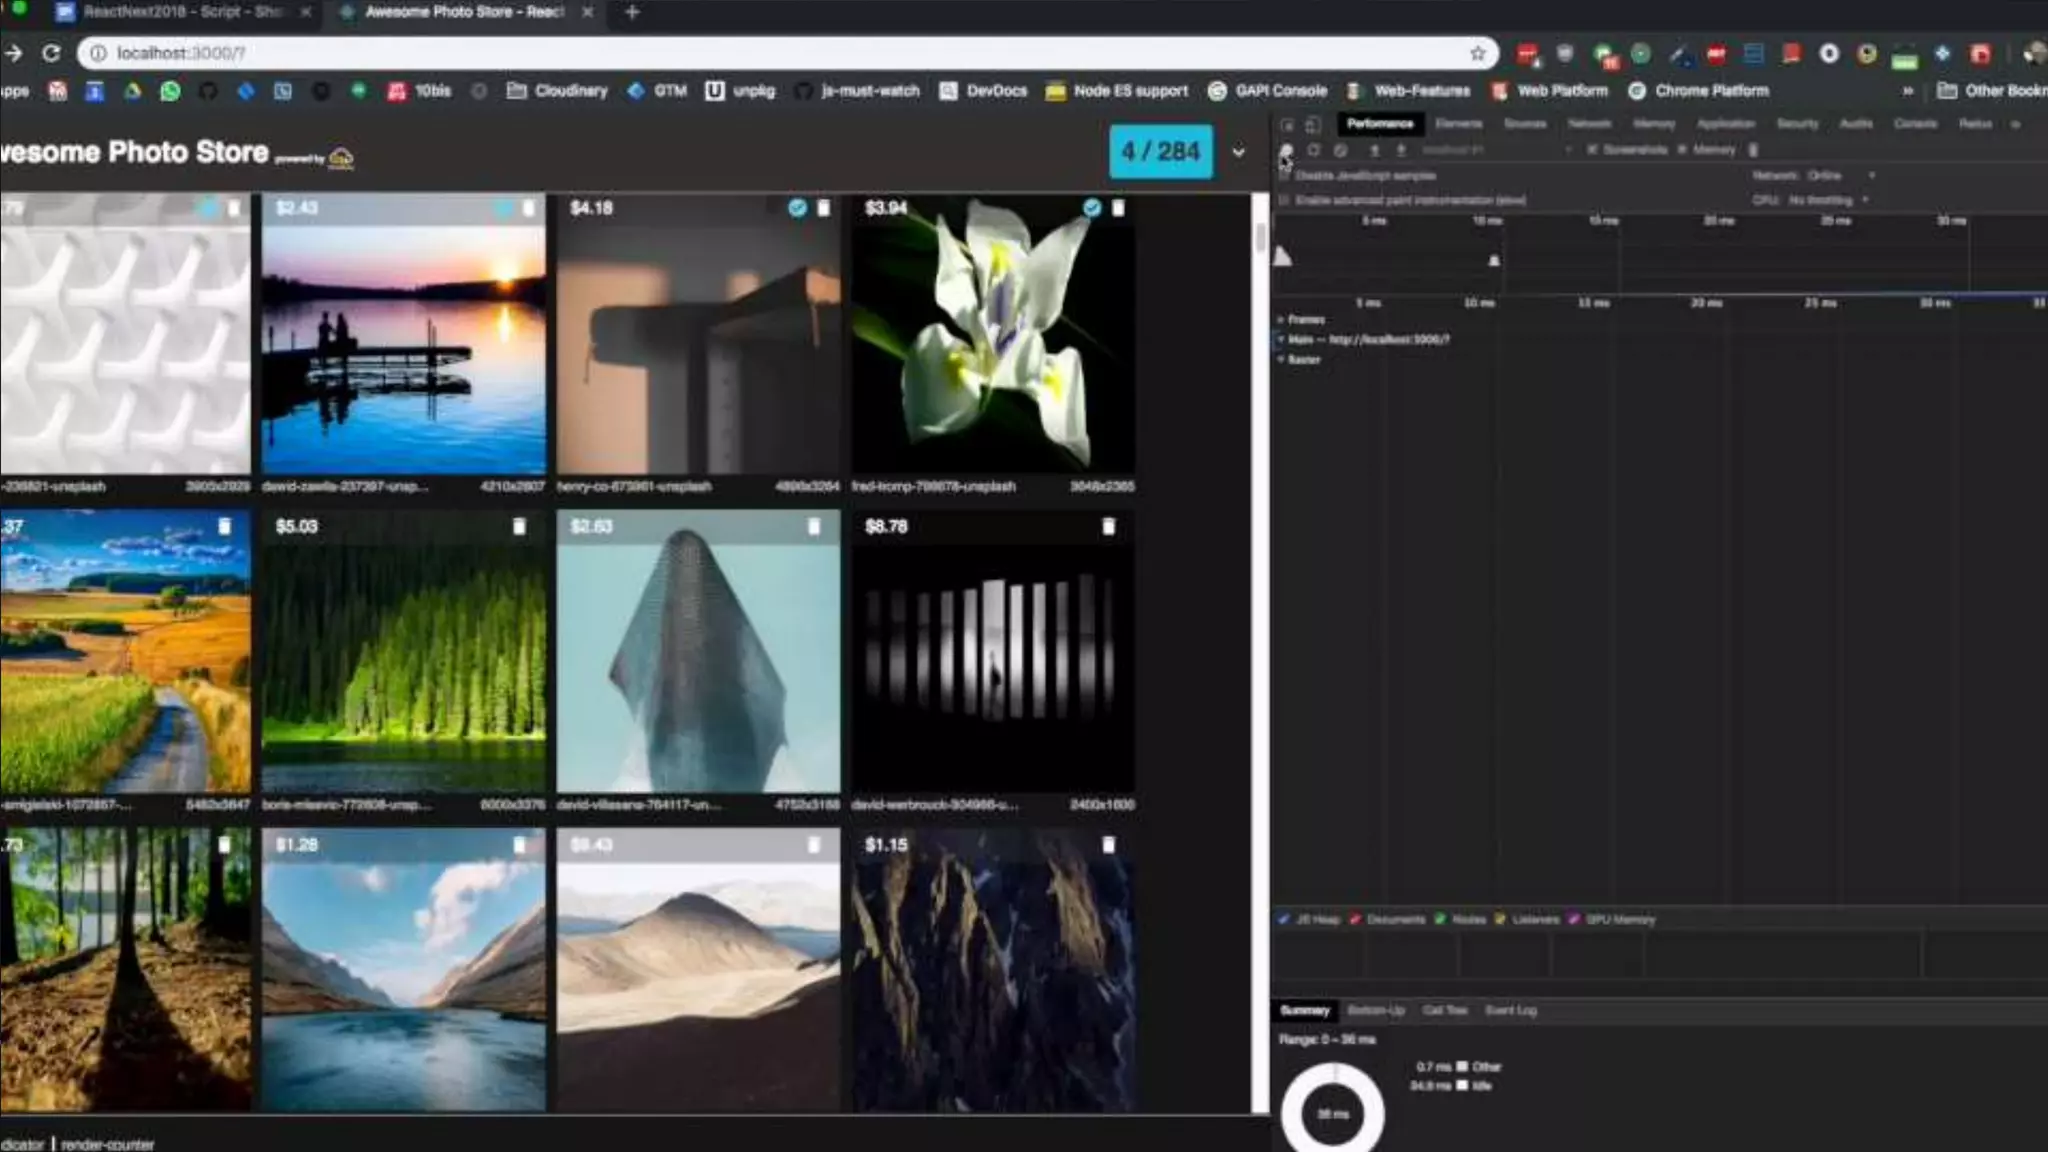
Task: Toggle the GPU Memory counter checkbox
Action: [1574, 919]
